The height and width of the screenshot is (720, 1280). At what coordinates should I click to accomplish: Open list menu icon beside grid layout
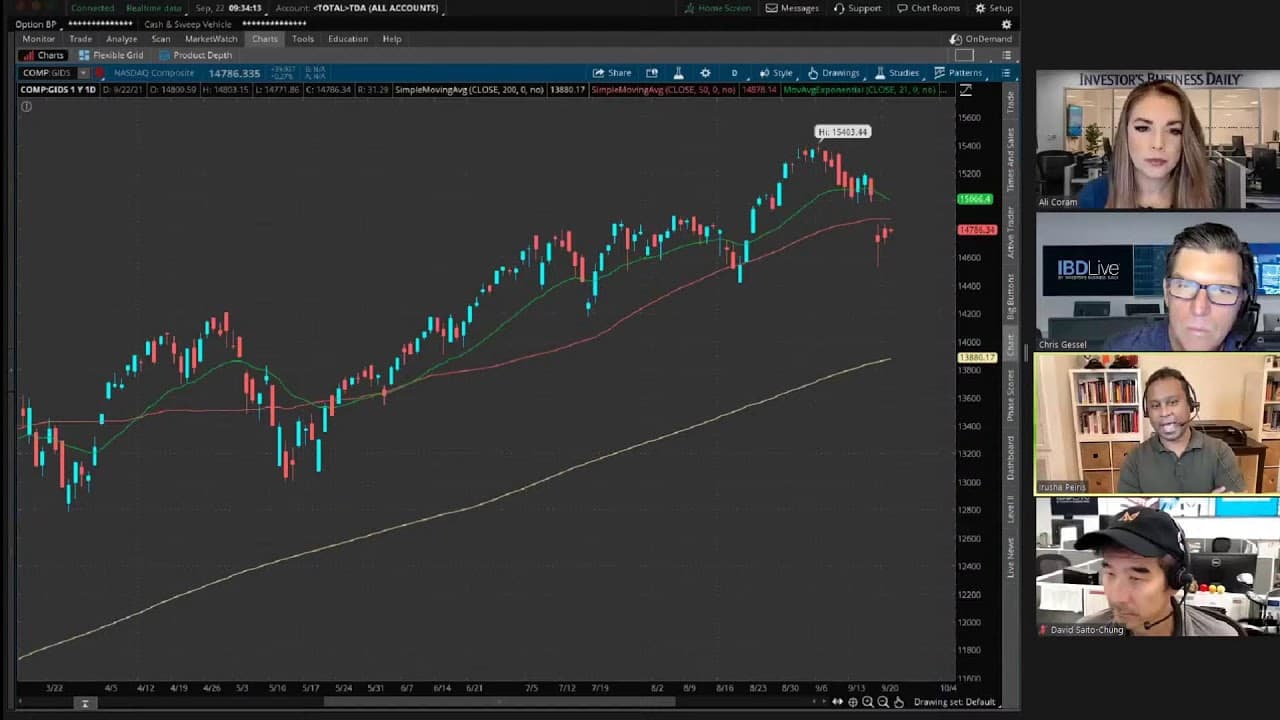pyautogui.click(x=1007, y=55)
